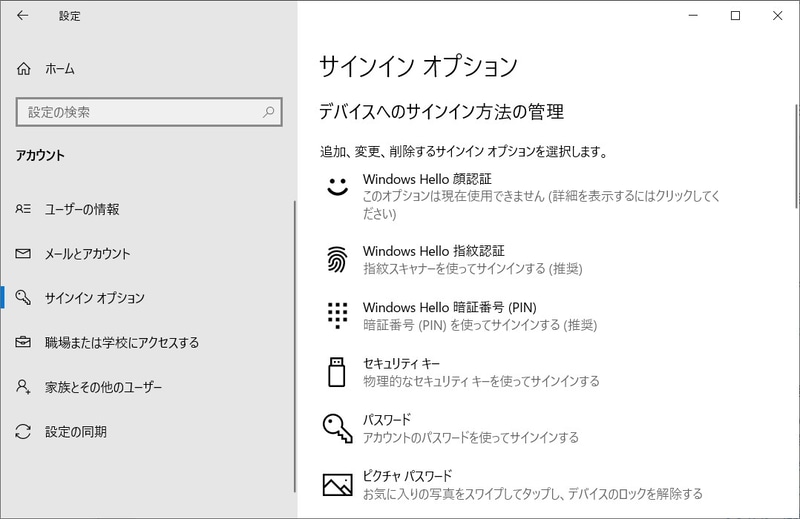Click the USB security key icon
Viewport: 800px width, 519px height.
(x=336, y=372)
